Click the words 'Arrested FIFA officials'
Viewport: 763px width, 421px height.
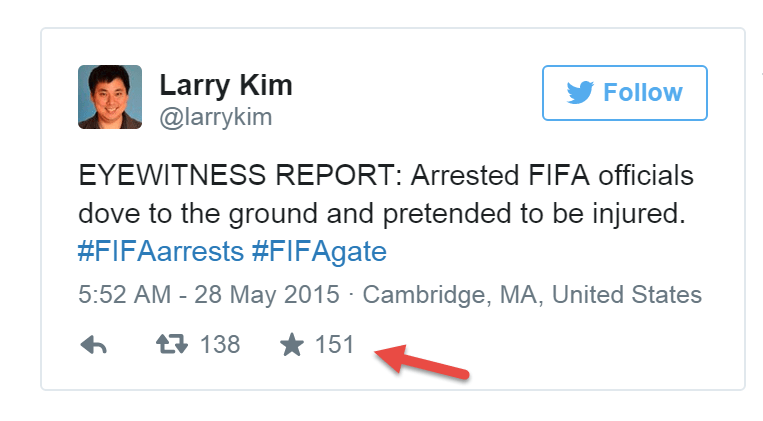pyautogui.click(x=552, y=175)
